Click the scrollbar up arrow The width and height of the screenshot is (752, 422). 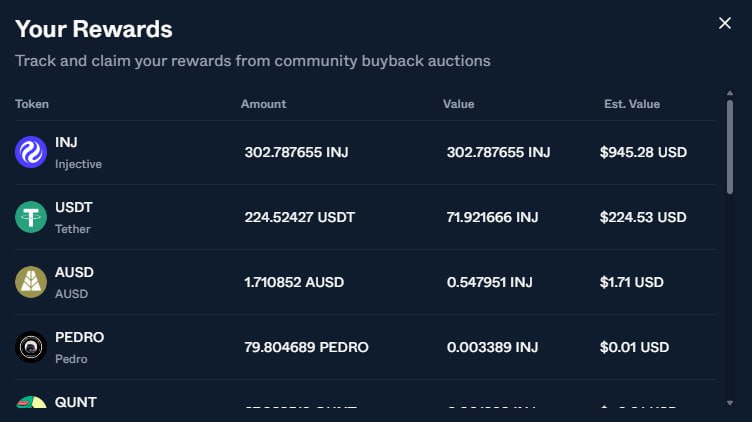coord(730,95)
